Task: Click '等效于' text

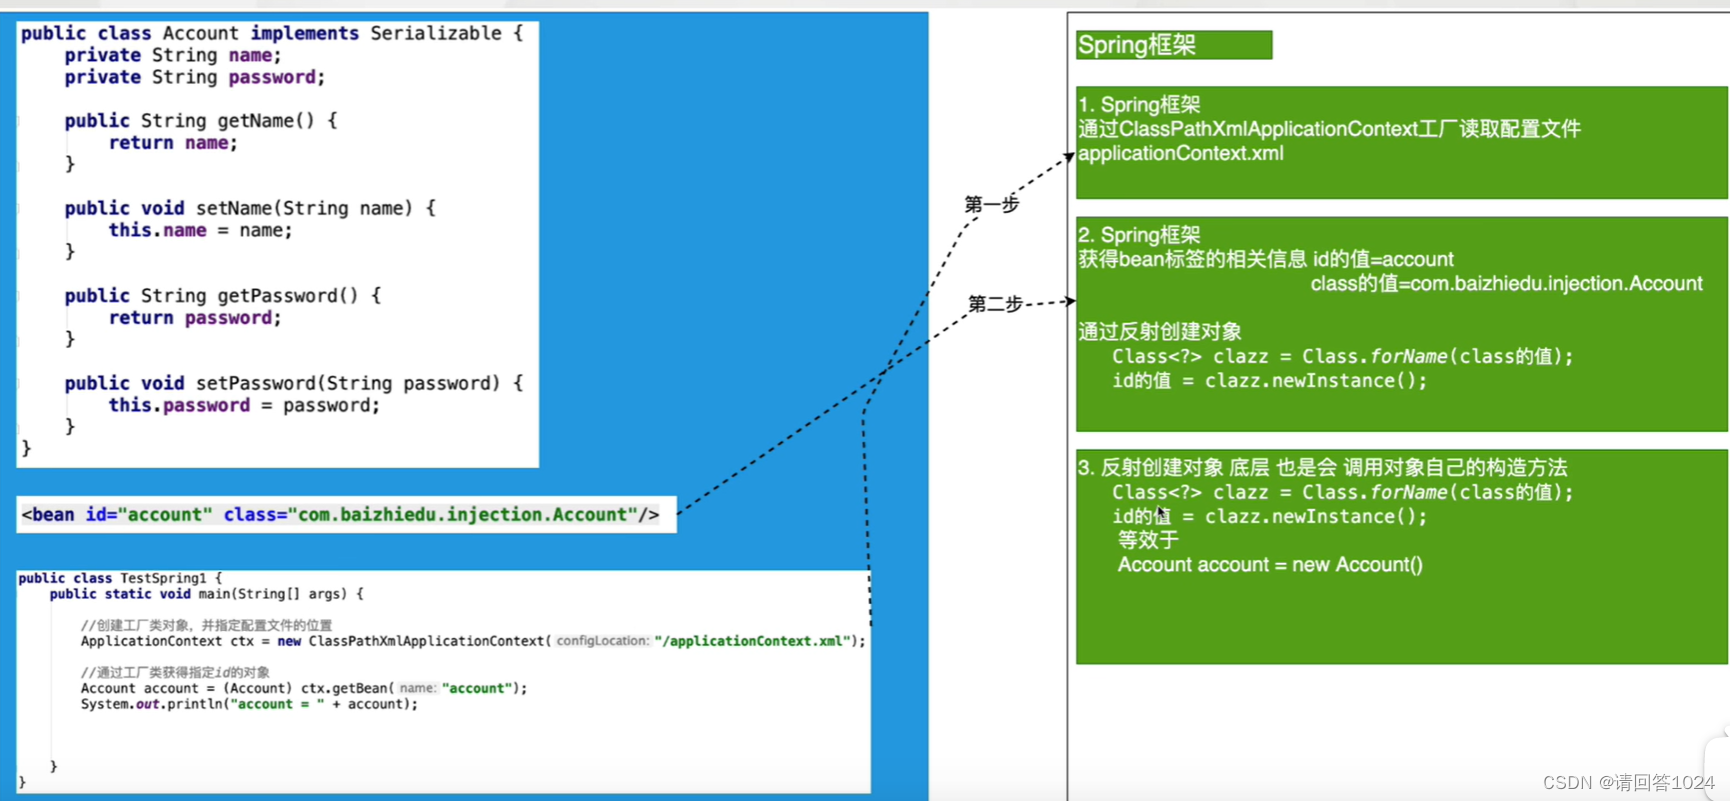Action: pyautogui.click(x=1148, y=540)
